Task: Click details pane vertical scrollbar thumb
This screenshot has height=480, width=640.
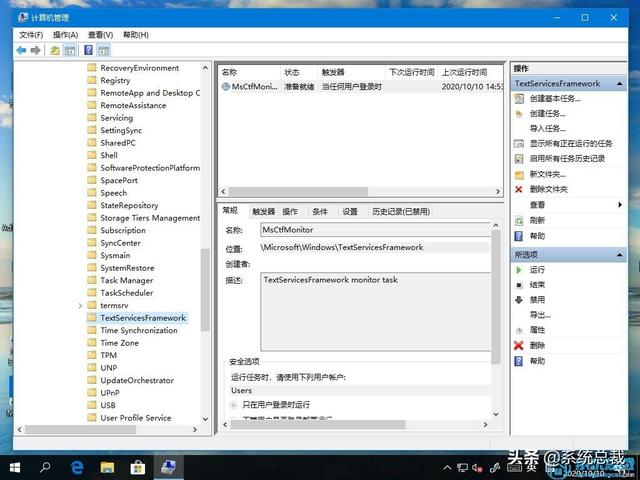Action: pyautogui.click(x=496, y=297)
